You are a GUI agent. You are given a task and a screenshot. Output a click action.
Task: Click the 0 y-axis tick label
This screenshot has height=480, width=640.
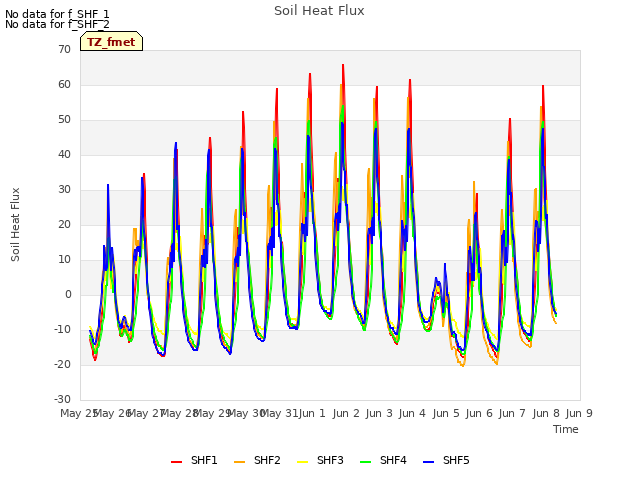click(x=68, y=295)
